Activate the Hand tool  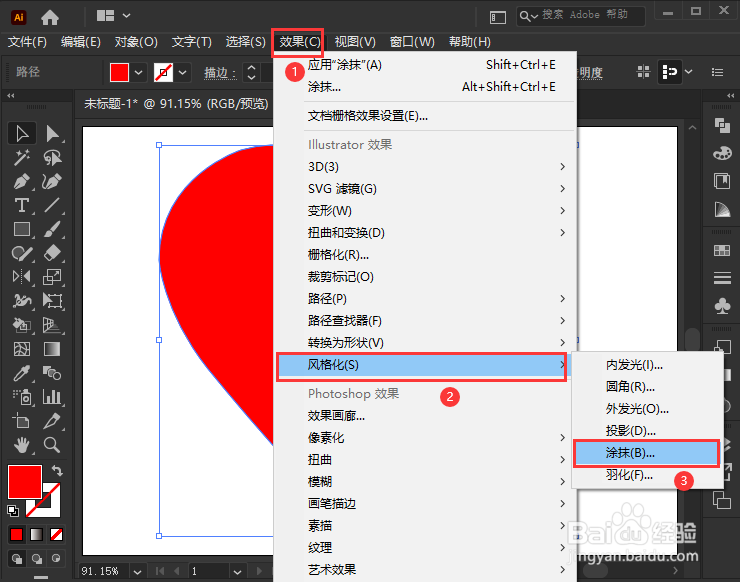pos(22,445)
